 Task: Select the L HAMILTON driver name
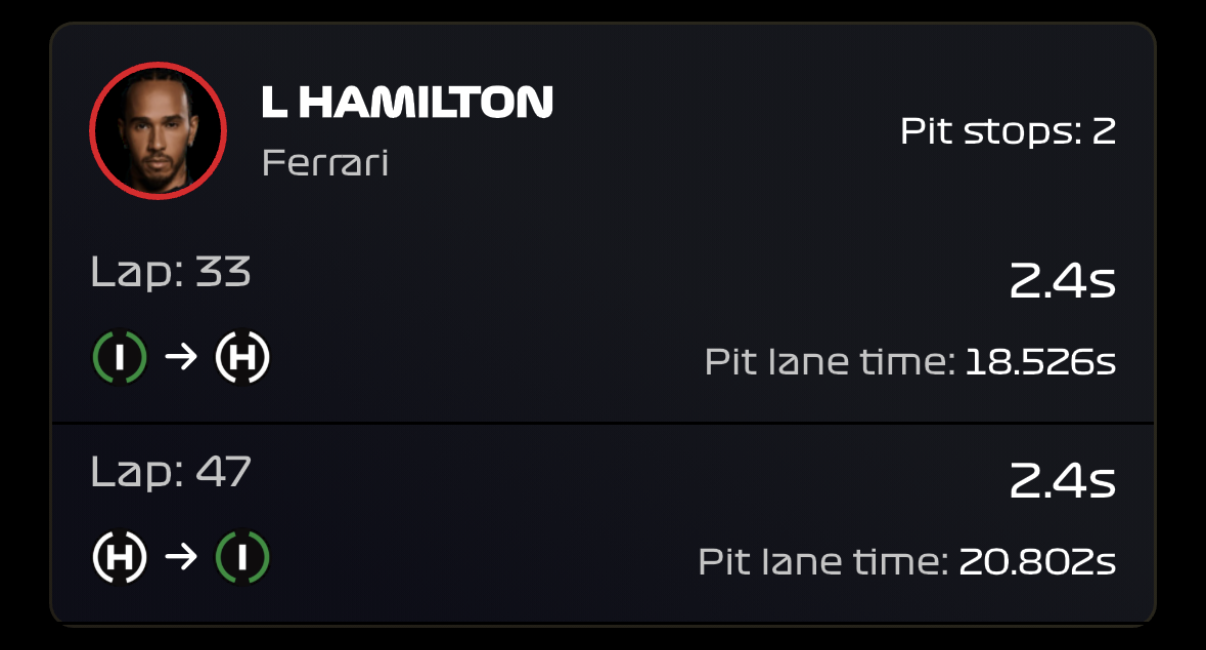(x=407, y=102)
